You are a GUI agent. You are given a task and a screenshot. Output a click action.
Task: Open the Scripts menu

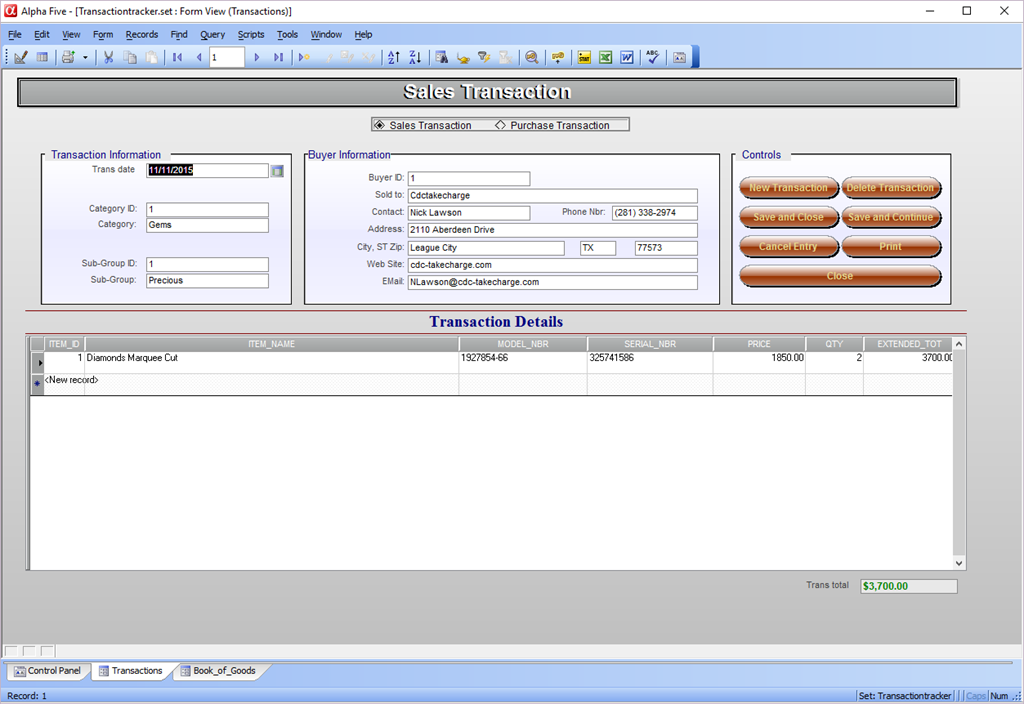pos(250,34)
